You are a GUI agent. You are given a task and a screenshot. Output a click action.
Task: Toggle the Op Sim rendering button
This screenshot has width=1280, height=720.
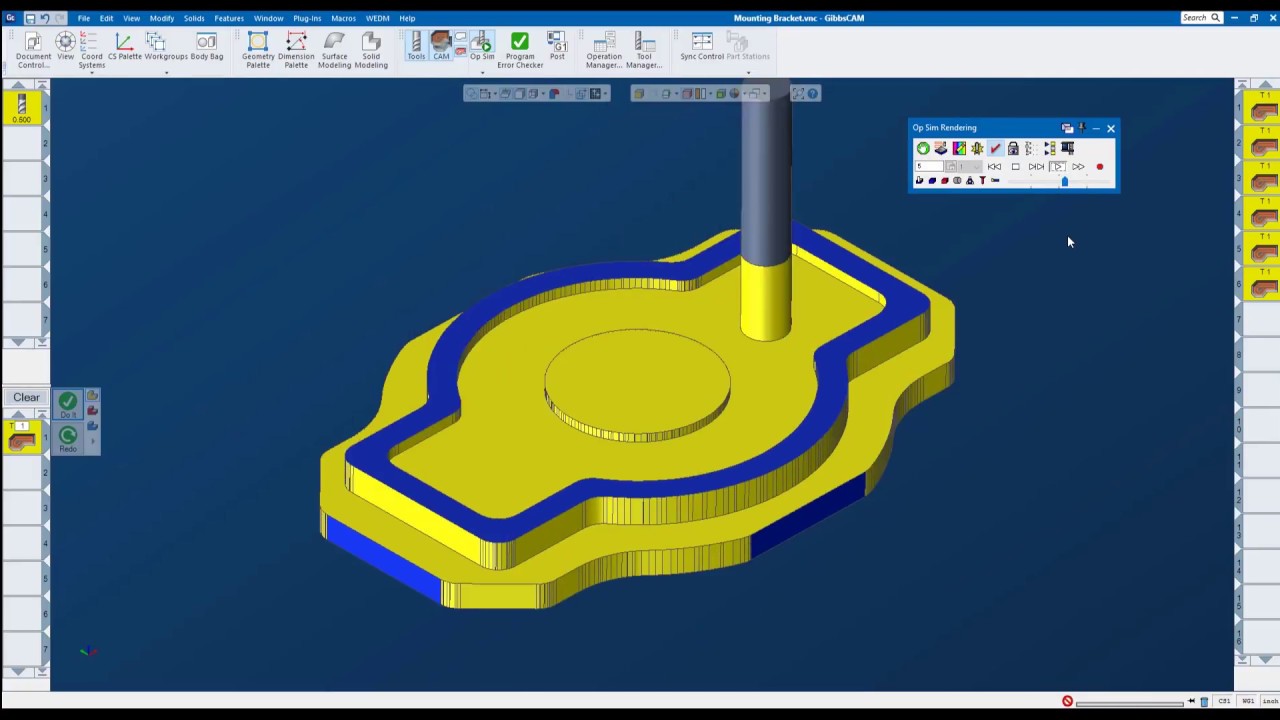pyautogui.click(x=482, y=46)
